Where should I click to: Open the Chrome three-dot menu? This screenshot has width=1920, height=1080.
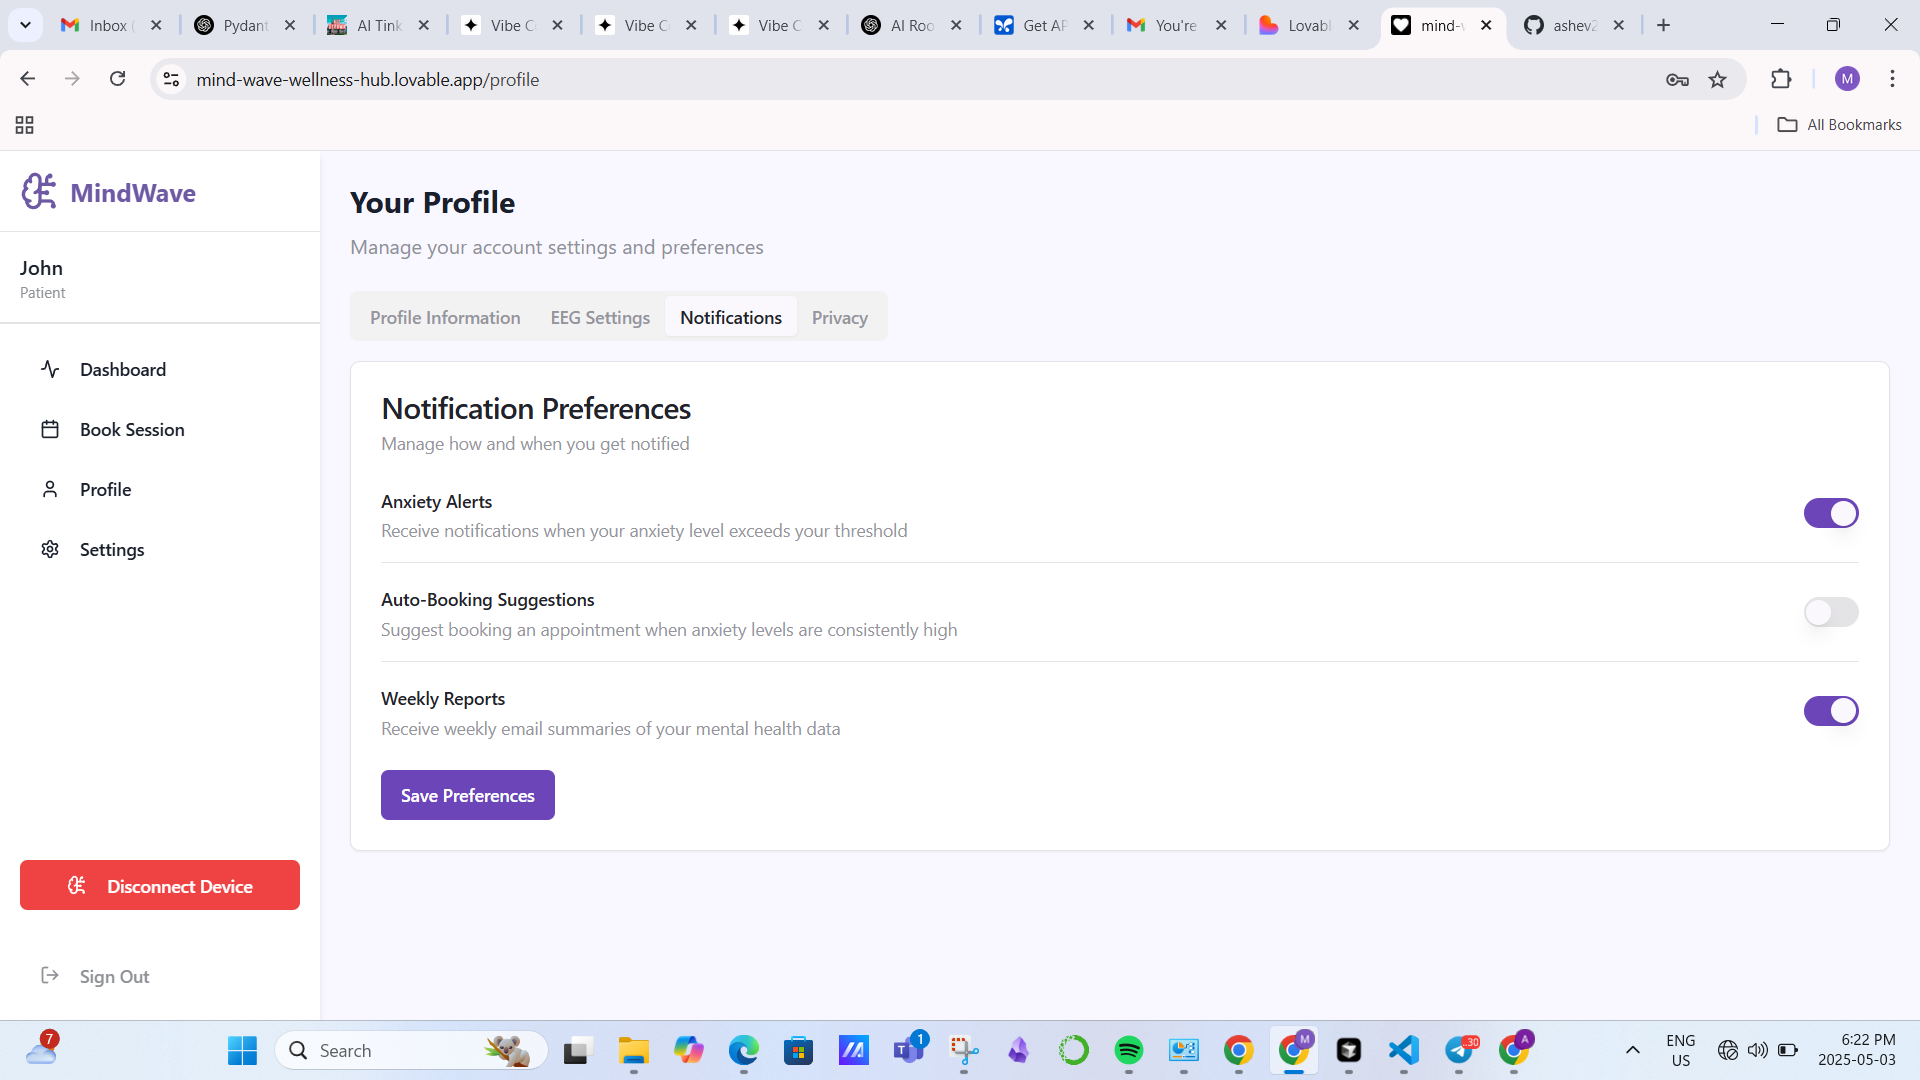click(x=1892, y=79)
